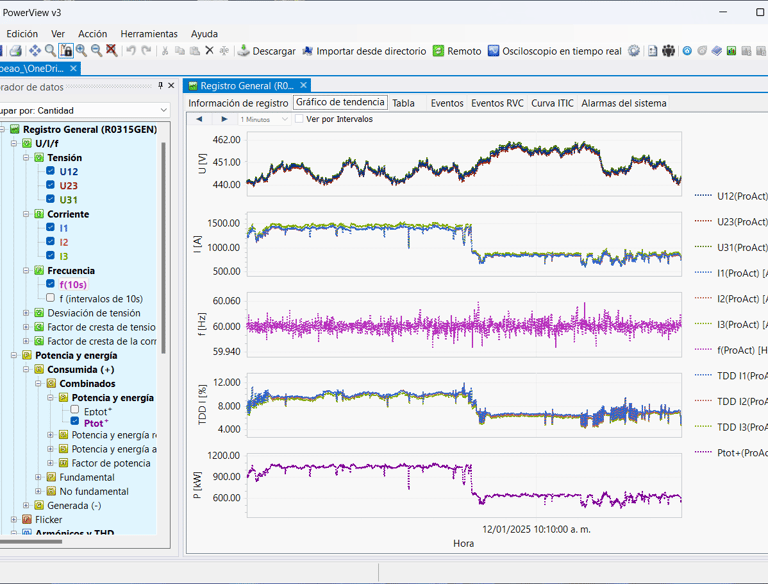This screenshot has height=584, width=768.
Task: Close the Registro General document tab
Action: coord(304,86)
